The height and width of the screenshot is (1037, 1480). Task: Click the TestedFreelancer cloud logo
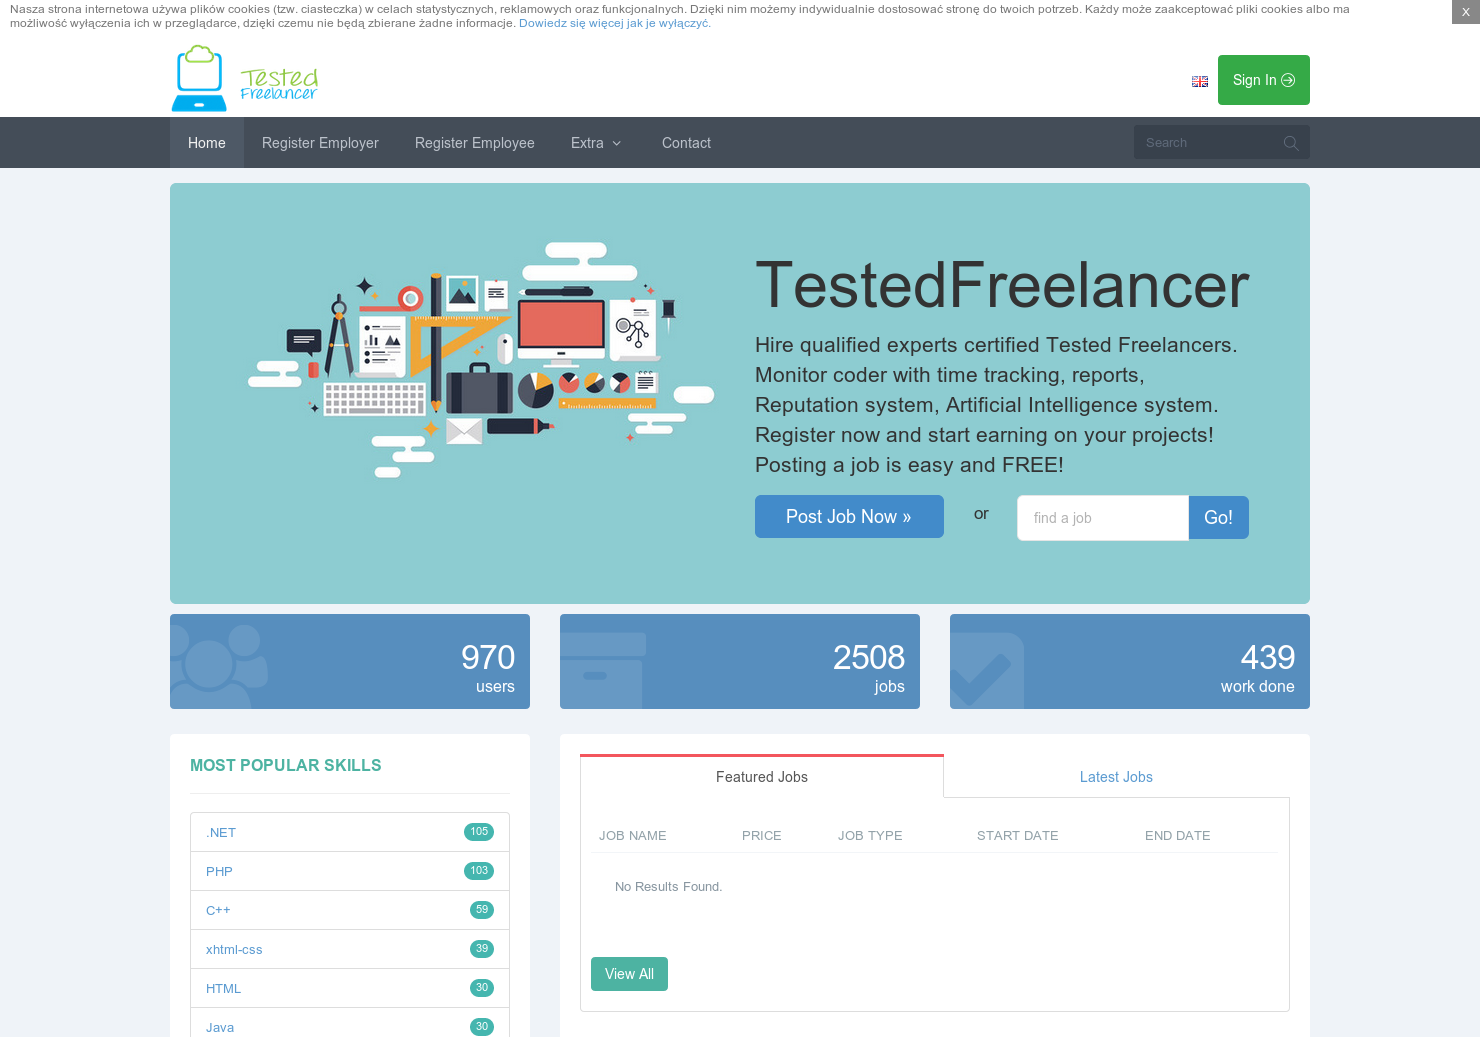(x=199, y=78)
